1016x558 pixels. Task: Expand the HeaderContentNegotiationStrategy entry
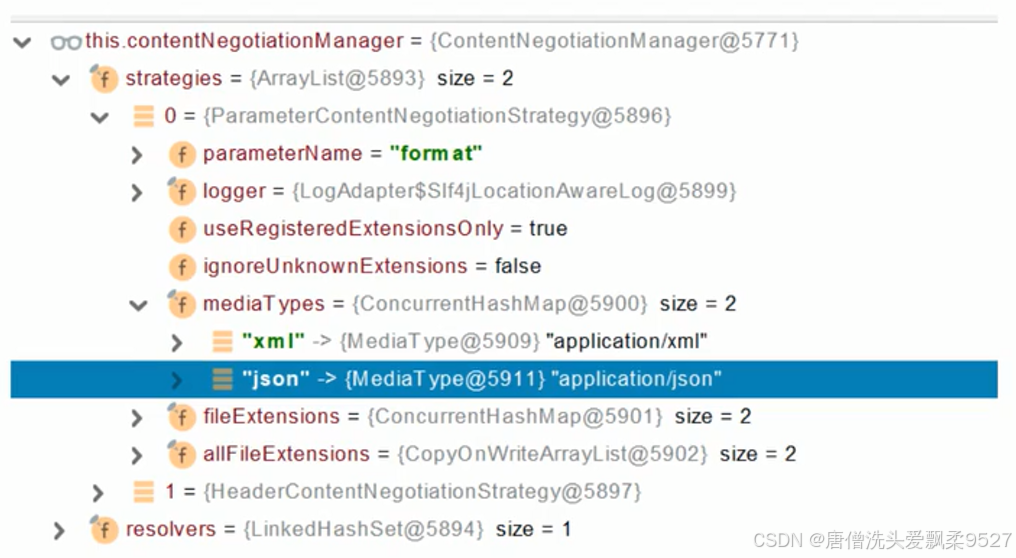[98, 493]
